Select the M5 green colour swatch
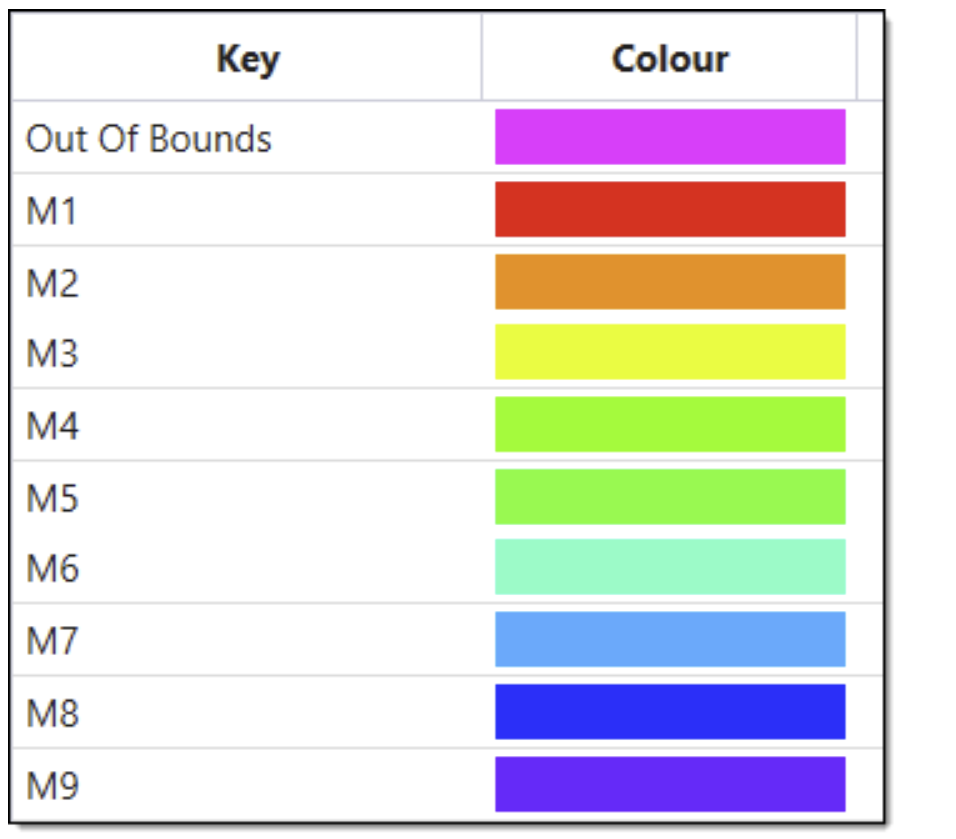 click(670, 497)
